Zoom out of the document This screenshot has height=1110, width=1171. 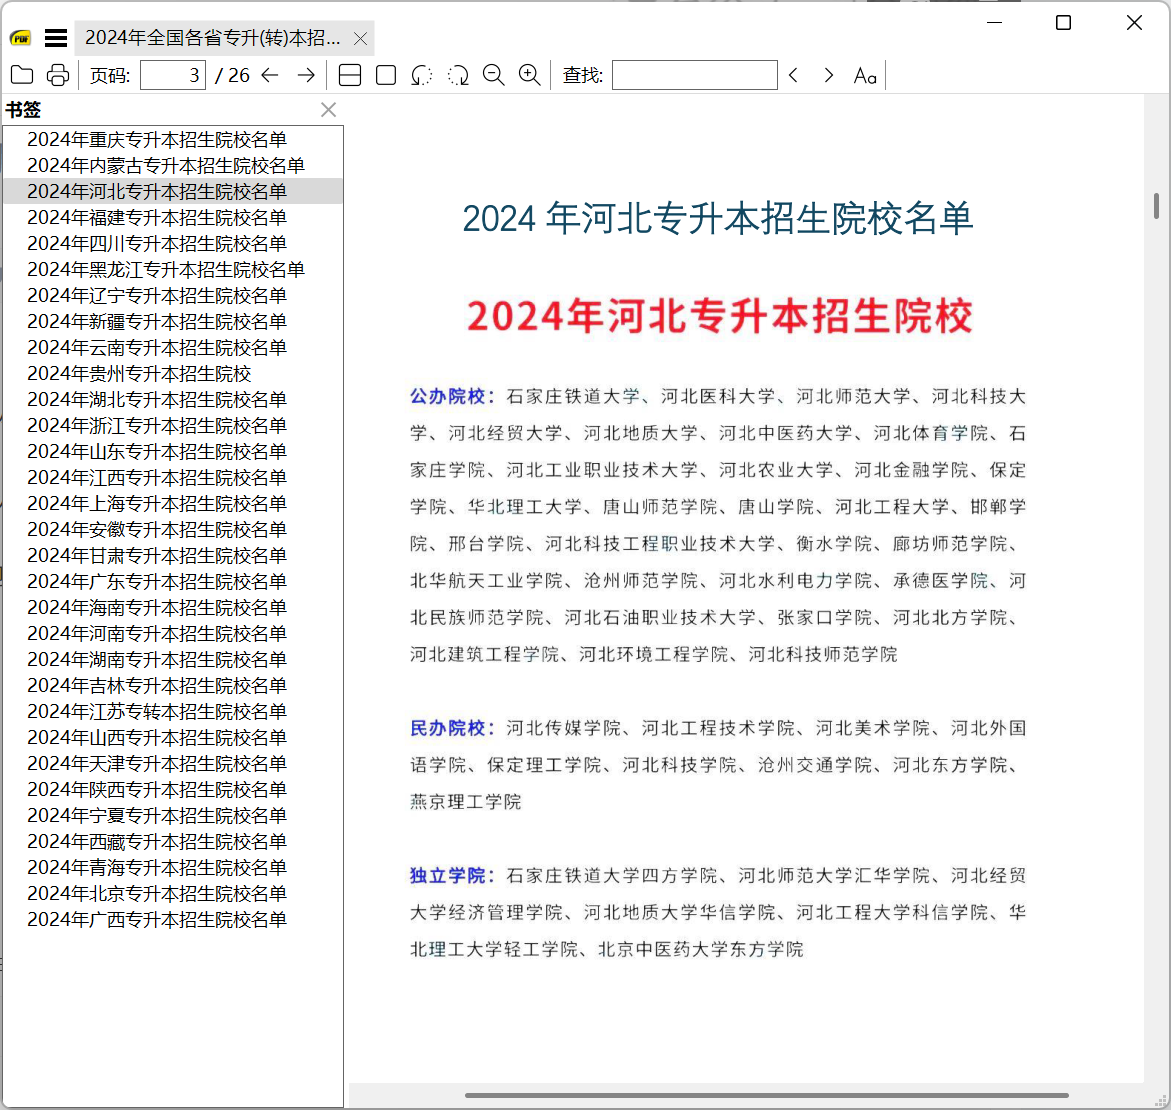tap(493, 74)
